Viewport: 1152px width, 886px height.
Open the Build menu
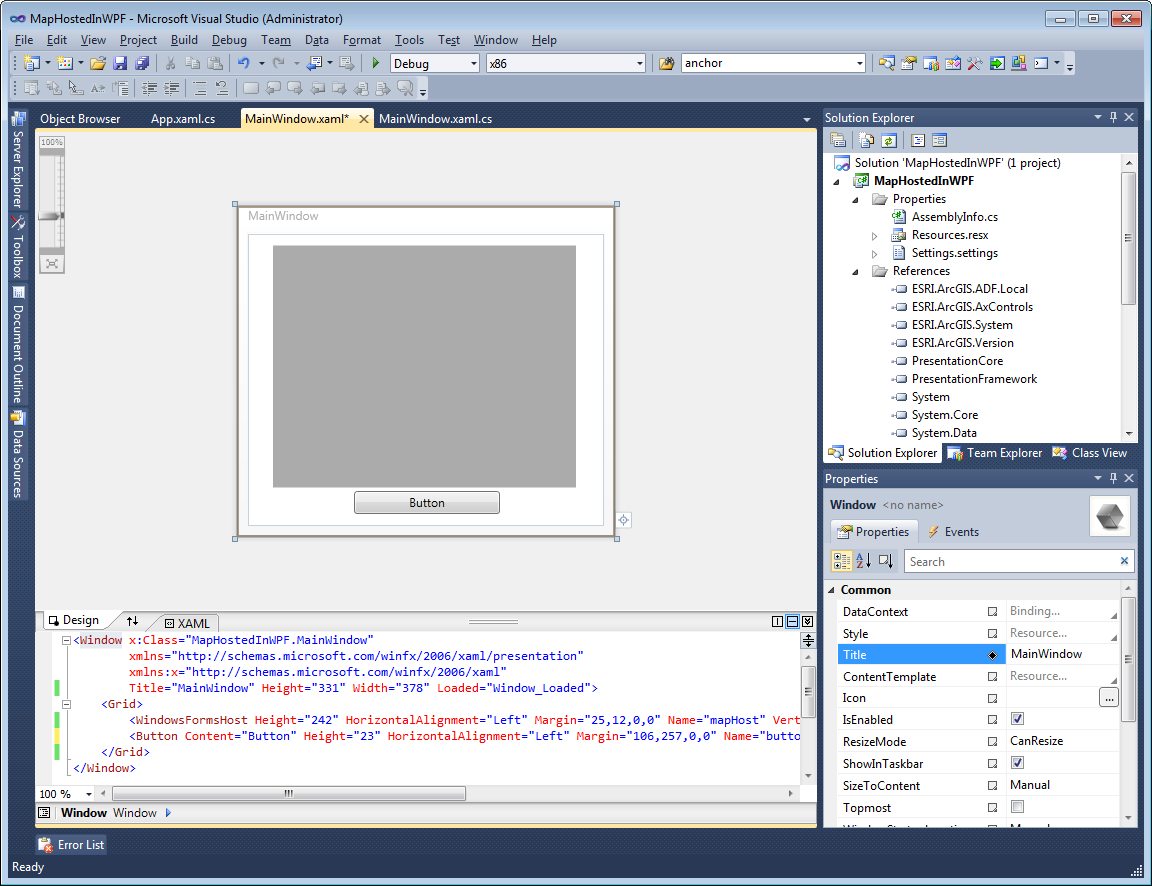tap(184, 40)
